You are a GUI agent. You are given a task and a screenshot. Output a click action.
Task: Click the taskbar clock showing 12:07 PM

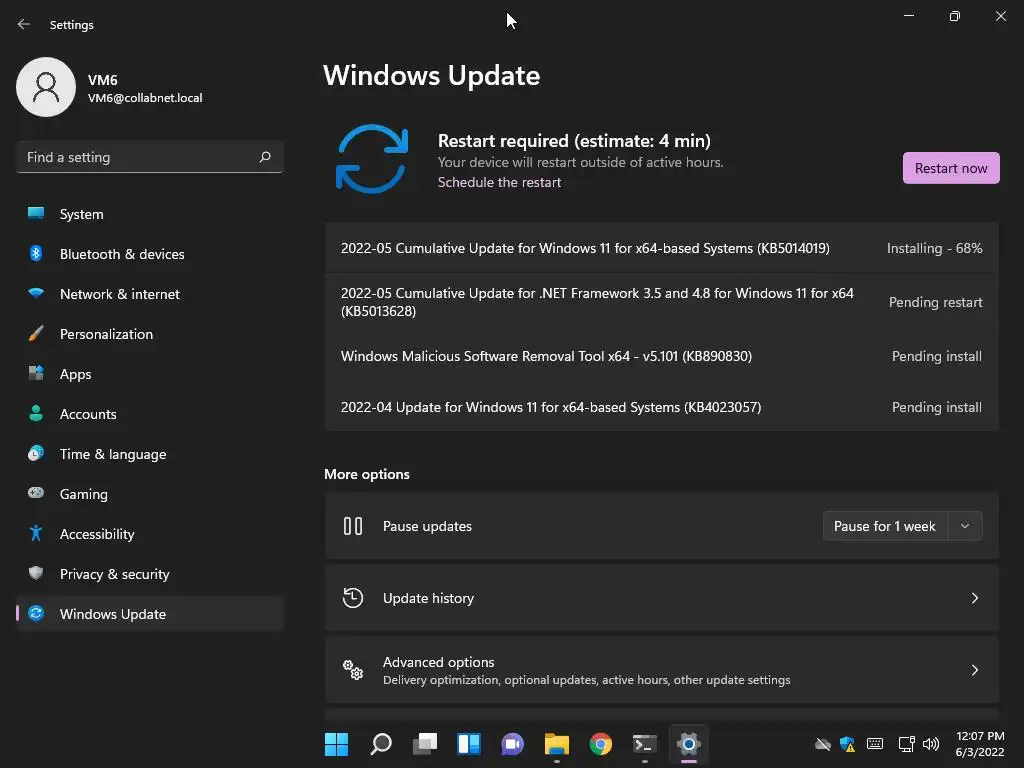(x=980, y=744)
